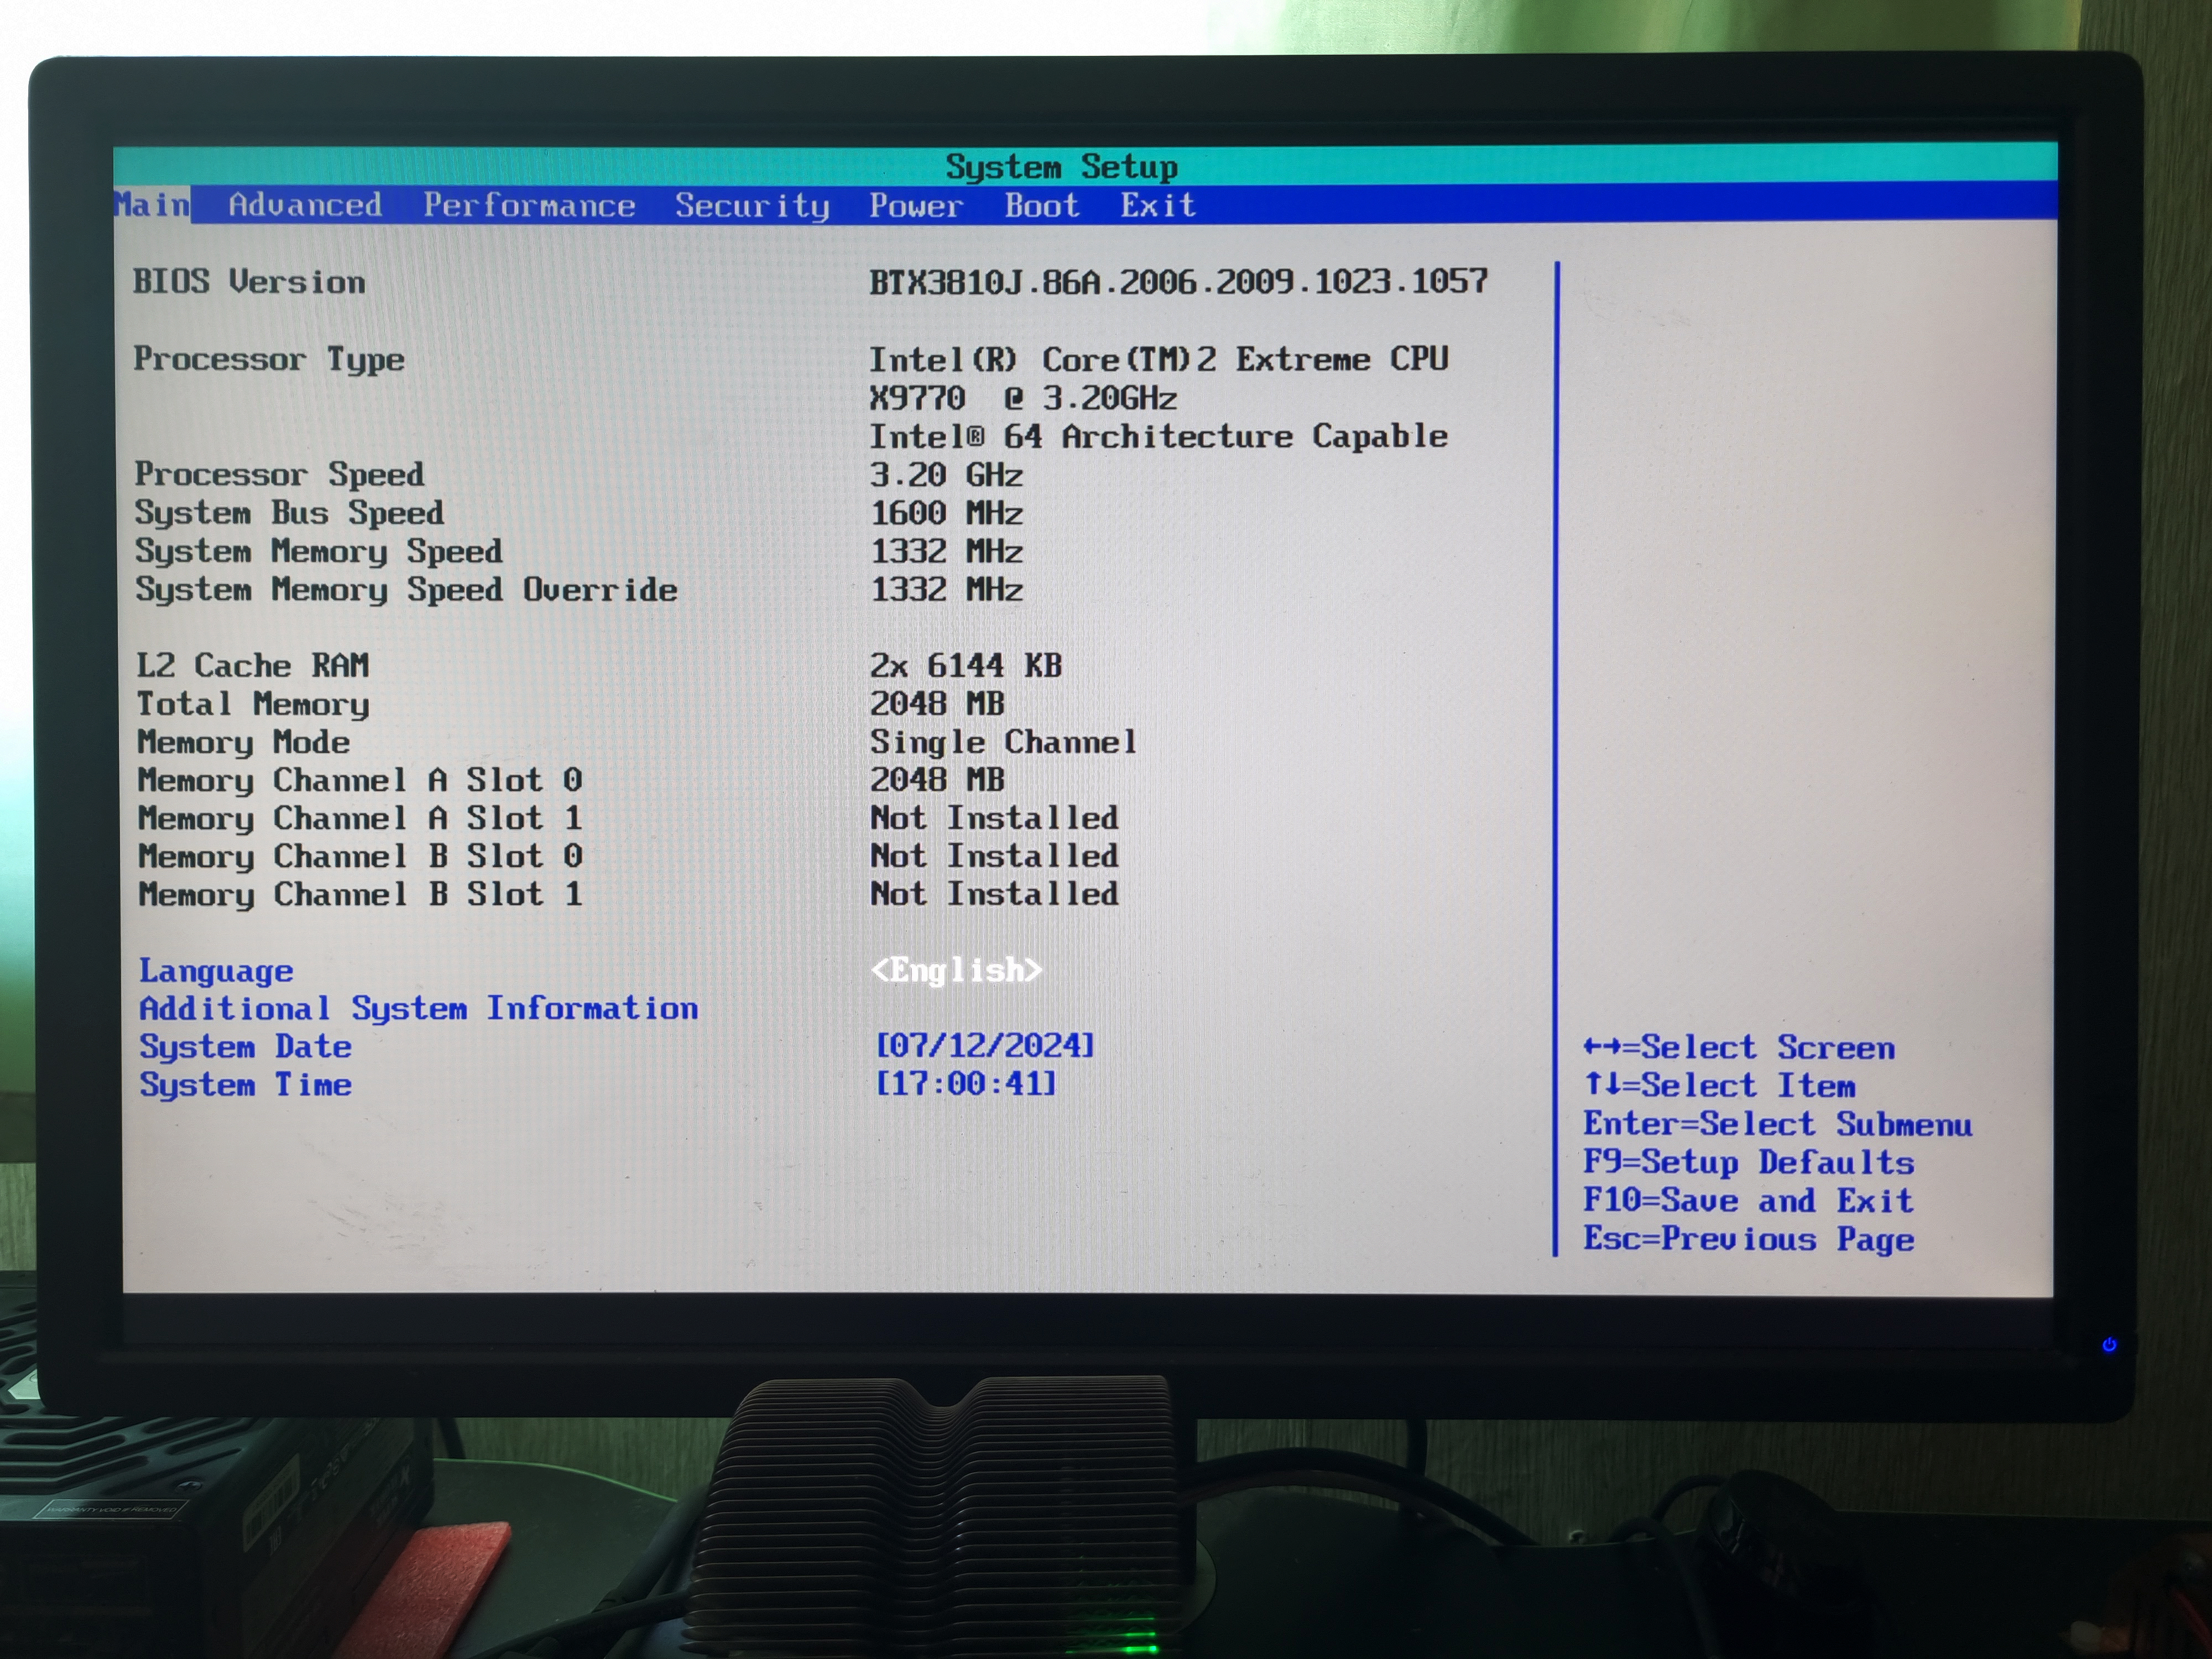Click the System Time value field

965,1084
